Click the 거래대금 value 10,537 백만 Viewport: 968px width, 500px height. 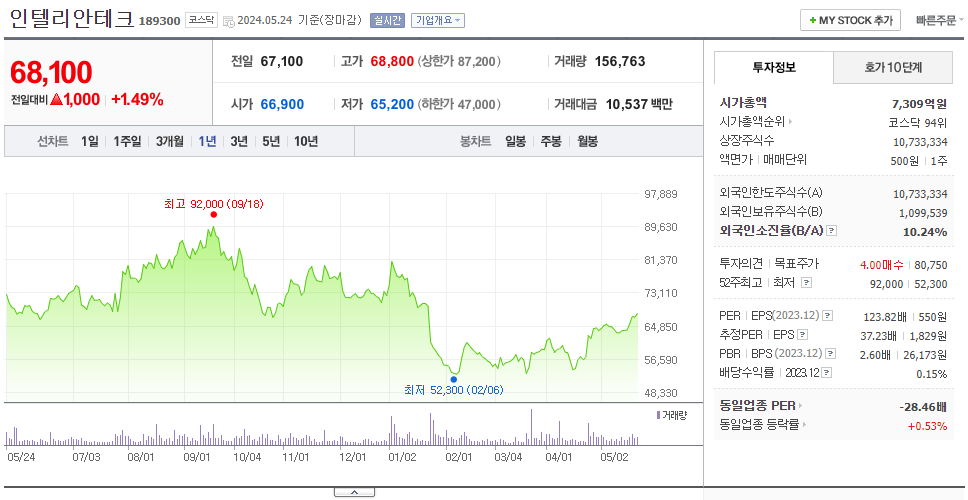[x=639, y=104]
